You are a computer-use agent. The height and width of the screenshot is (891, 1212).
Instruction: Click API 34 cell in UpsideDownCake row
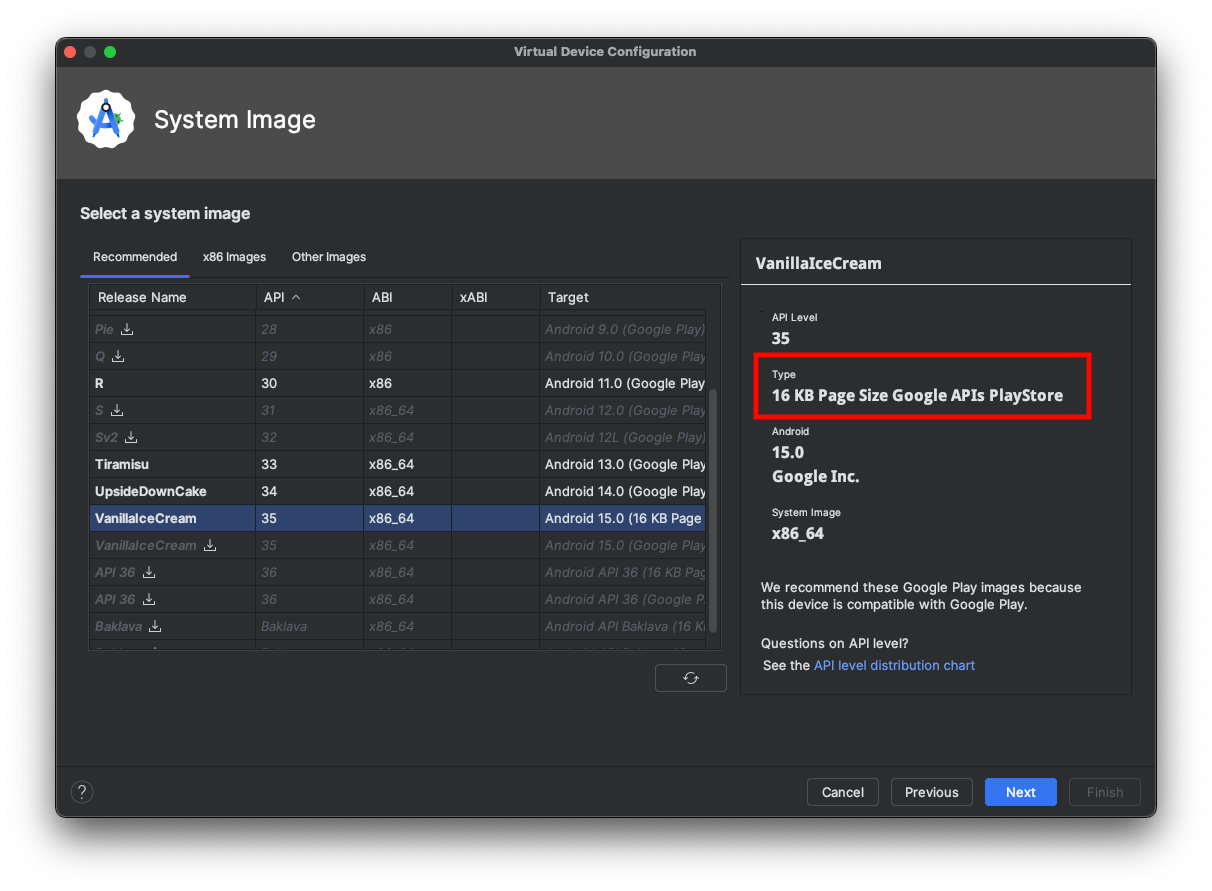[x=310, y=491]
